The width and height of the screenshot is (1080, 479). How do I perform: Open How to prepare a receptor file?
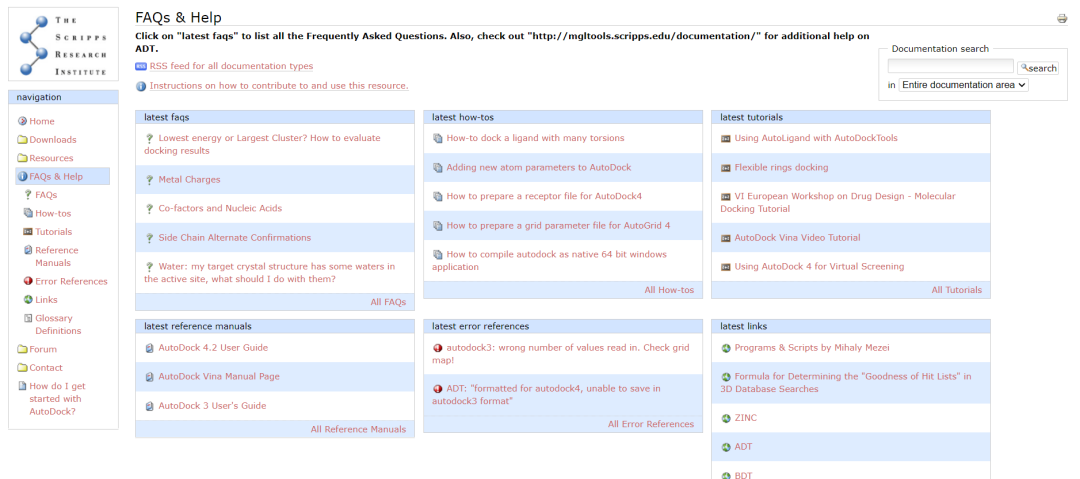click(544, 196)
